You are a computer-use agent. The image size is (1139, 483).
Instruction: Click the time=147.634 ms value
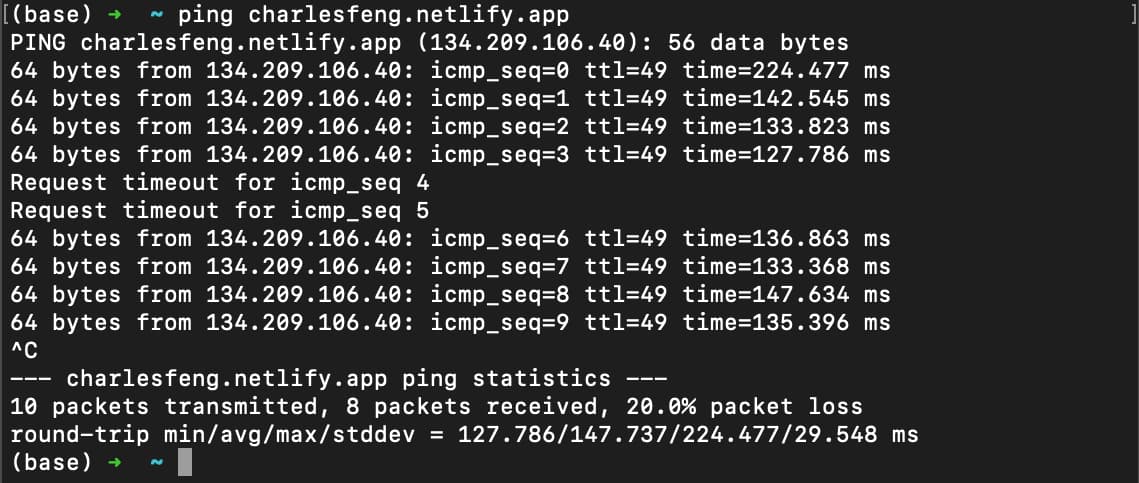coord(786,294)
